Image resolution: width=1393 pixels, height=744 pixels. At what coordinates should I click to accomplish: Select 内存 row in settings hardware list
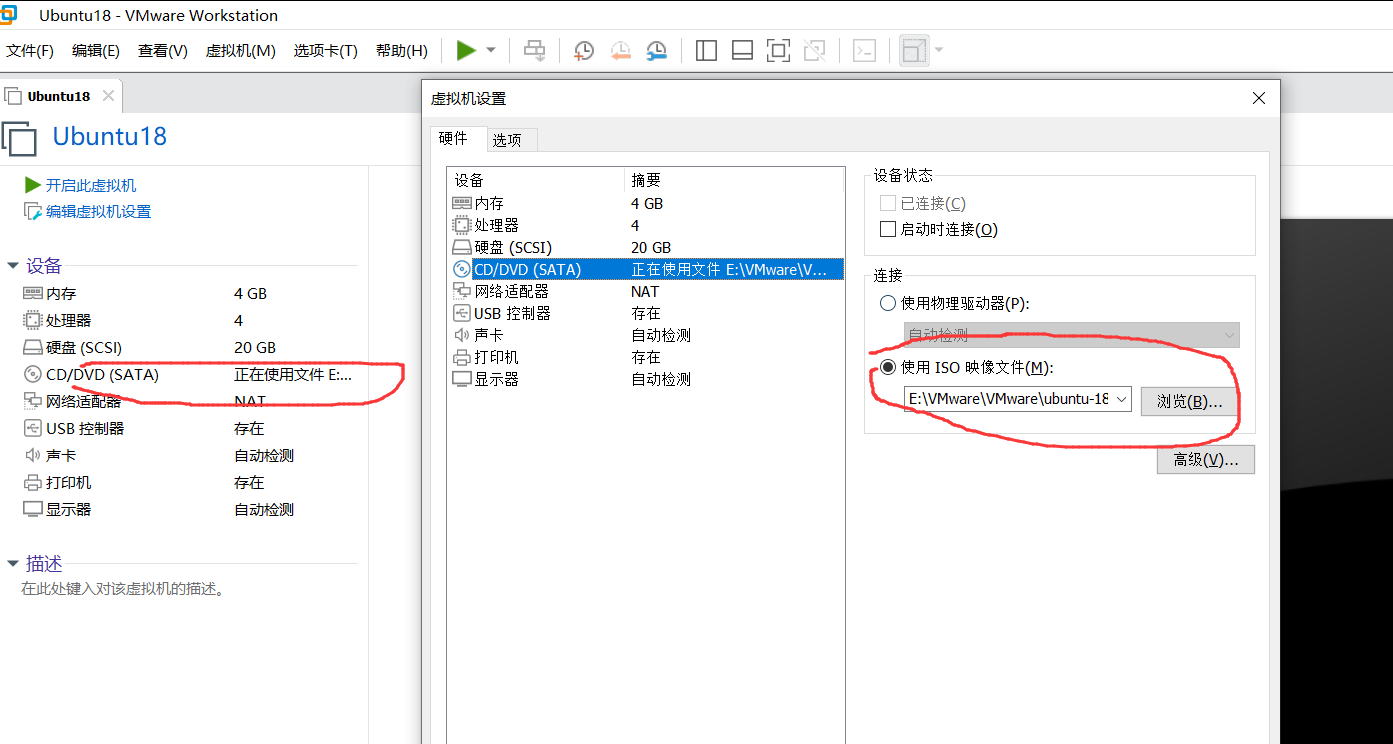[x=645, y=203]
